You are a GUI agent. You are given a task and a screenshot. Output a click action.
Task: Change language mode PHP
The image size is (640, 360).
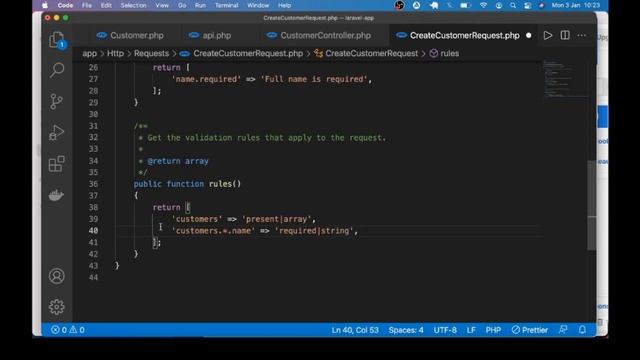point(493,330)
